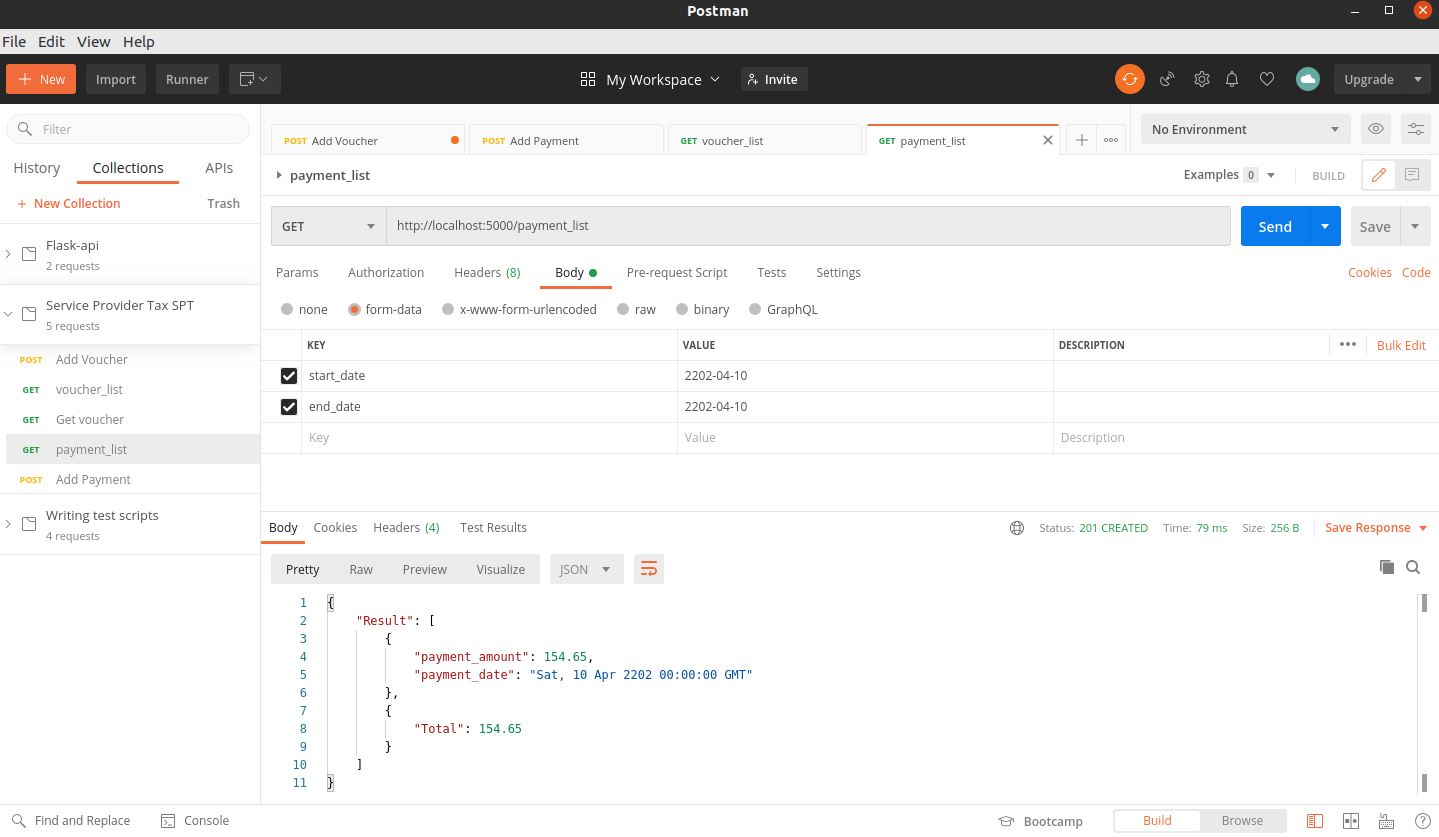Image resolution: width=1439 pixels, height=837 pixels.
Task: Open the Send button dropdown arrow
Action: (1325, 226)
